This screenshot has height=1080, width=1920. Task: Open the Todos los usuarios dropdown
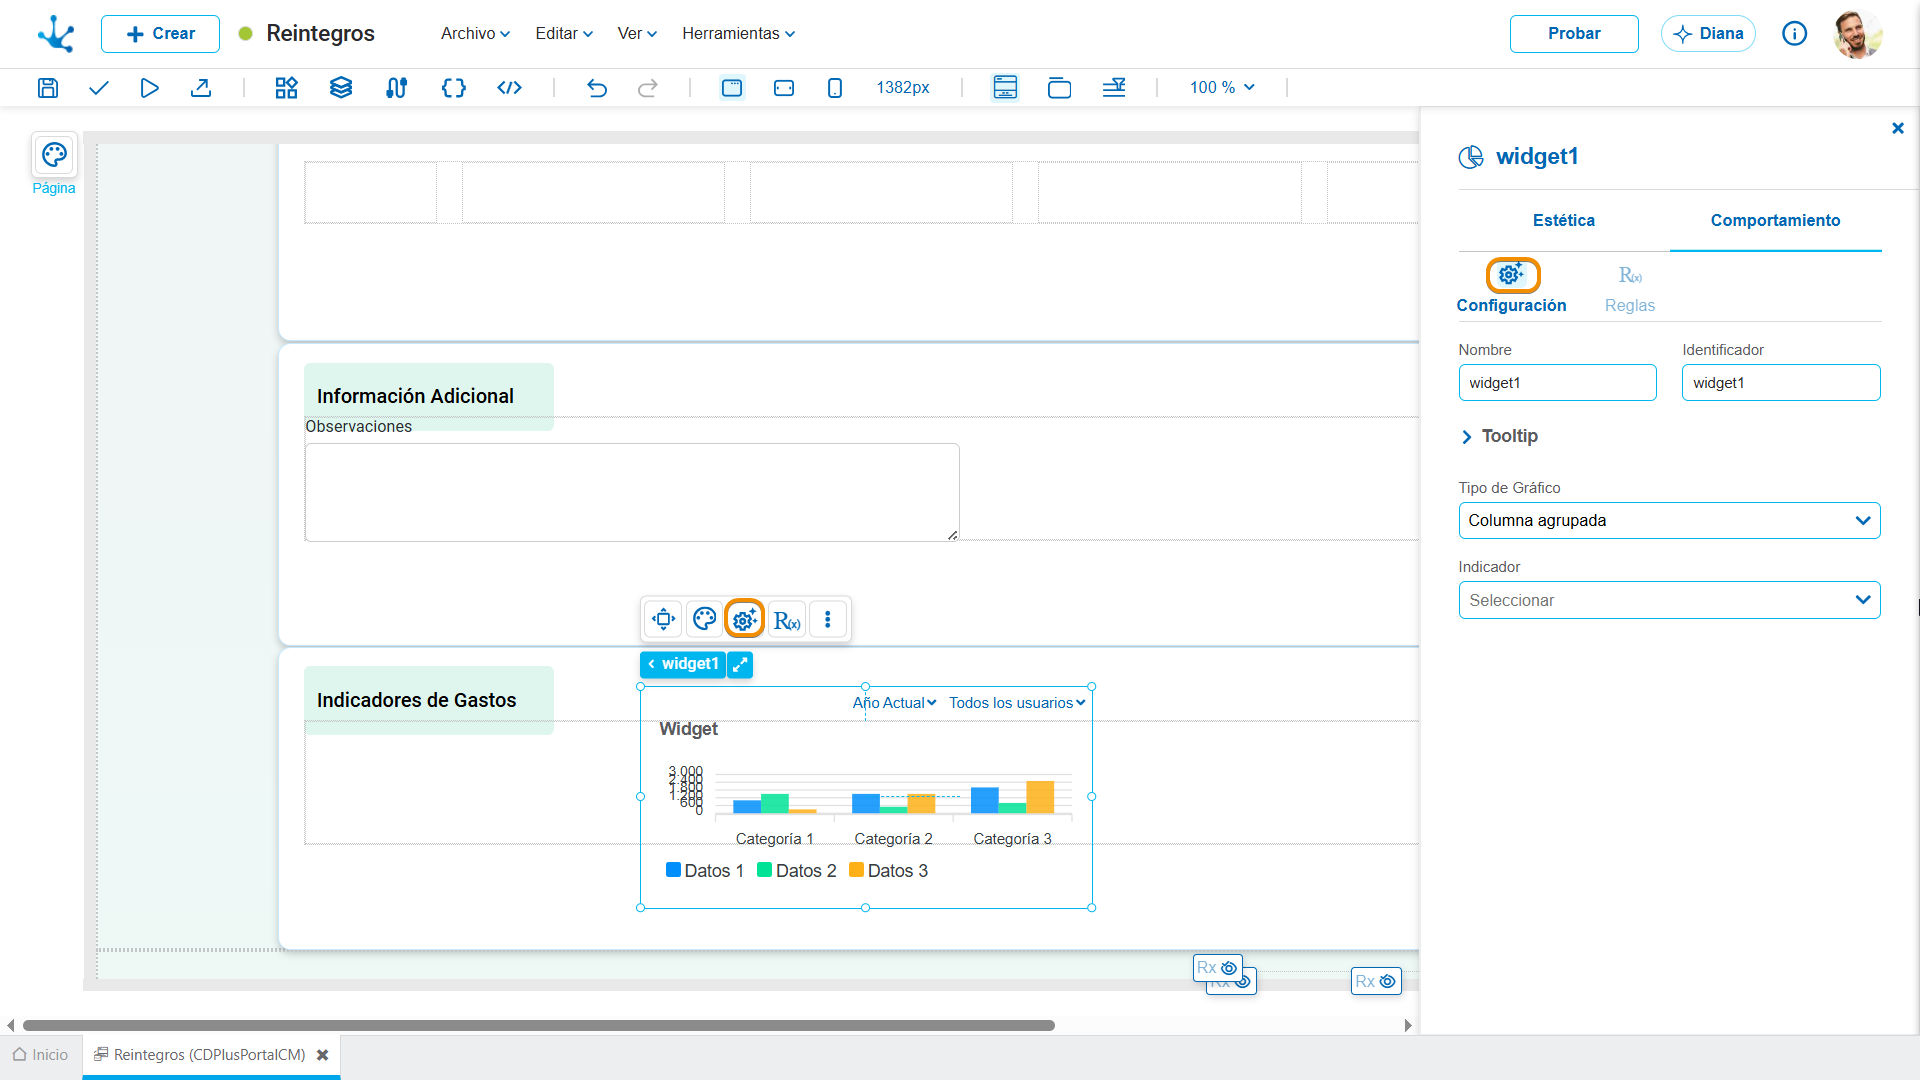(x=1017, y=703)
